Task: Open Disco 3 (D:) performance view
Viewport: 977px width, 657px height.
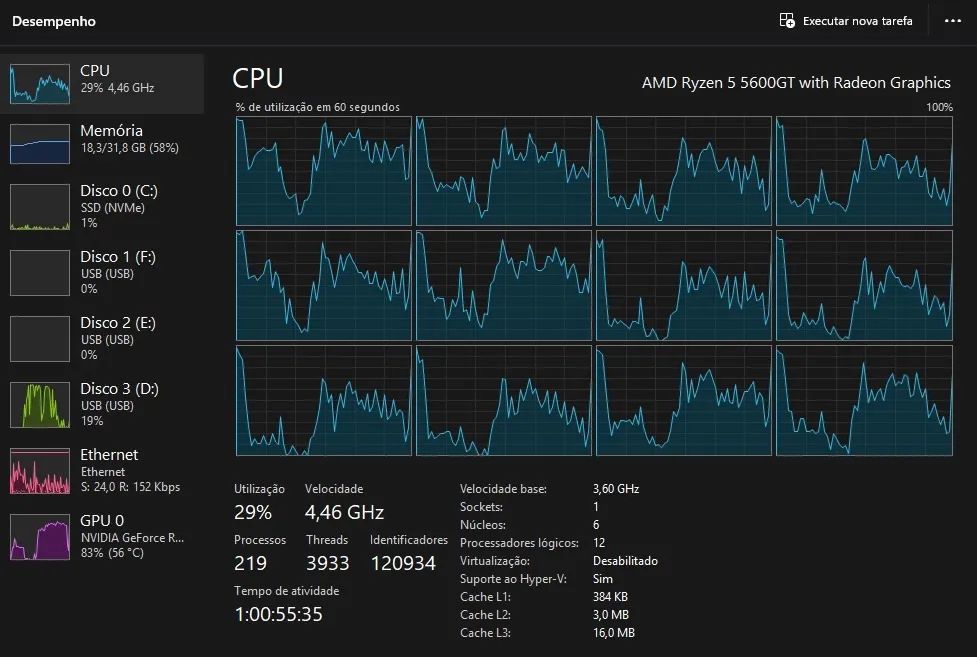Action: (102, 405)
